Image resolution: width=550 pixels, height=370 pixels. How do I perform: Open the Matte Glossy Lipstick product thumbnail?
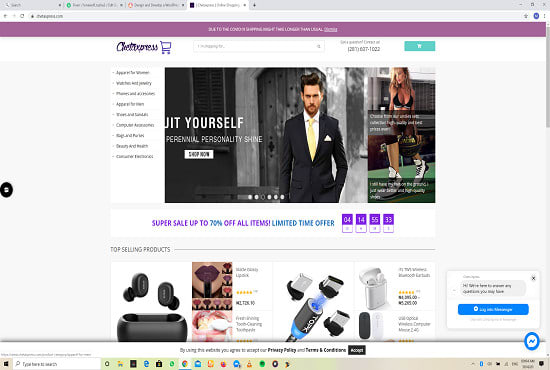tap(212, 286)
